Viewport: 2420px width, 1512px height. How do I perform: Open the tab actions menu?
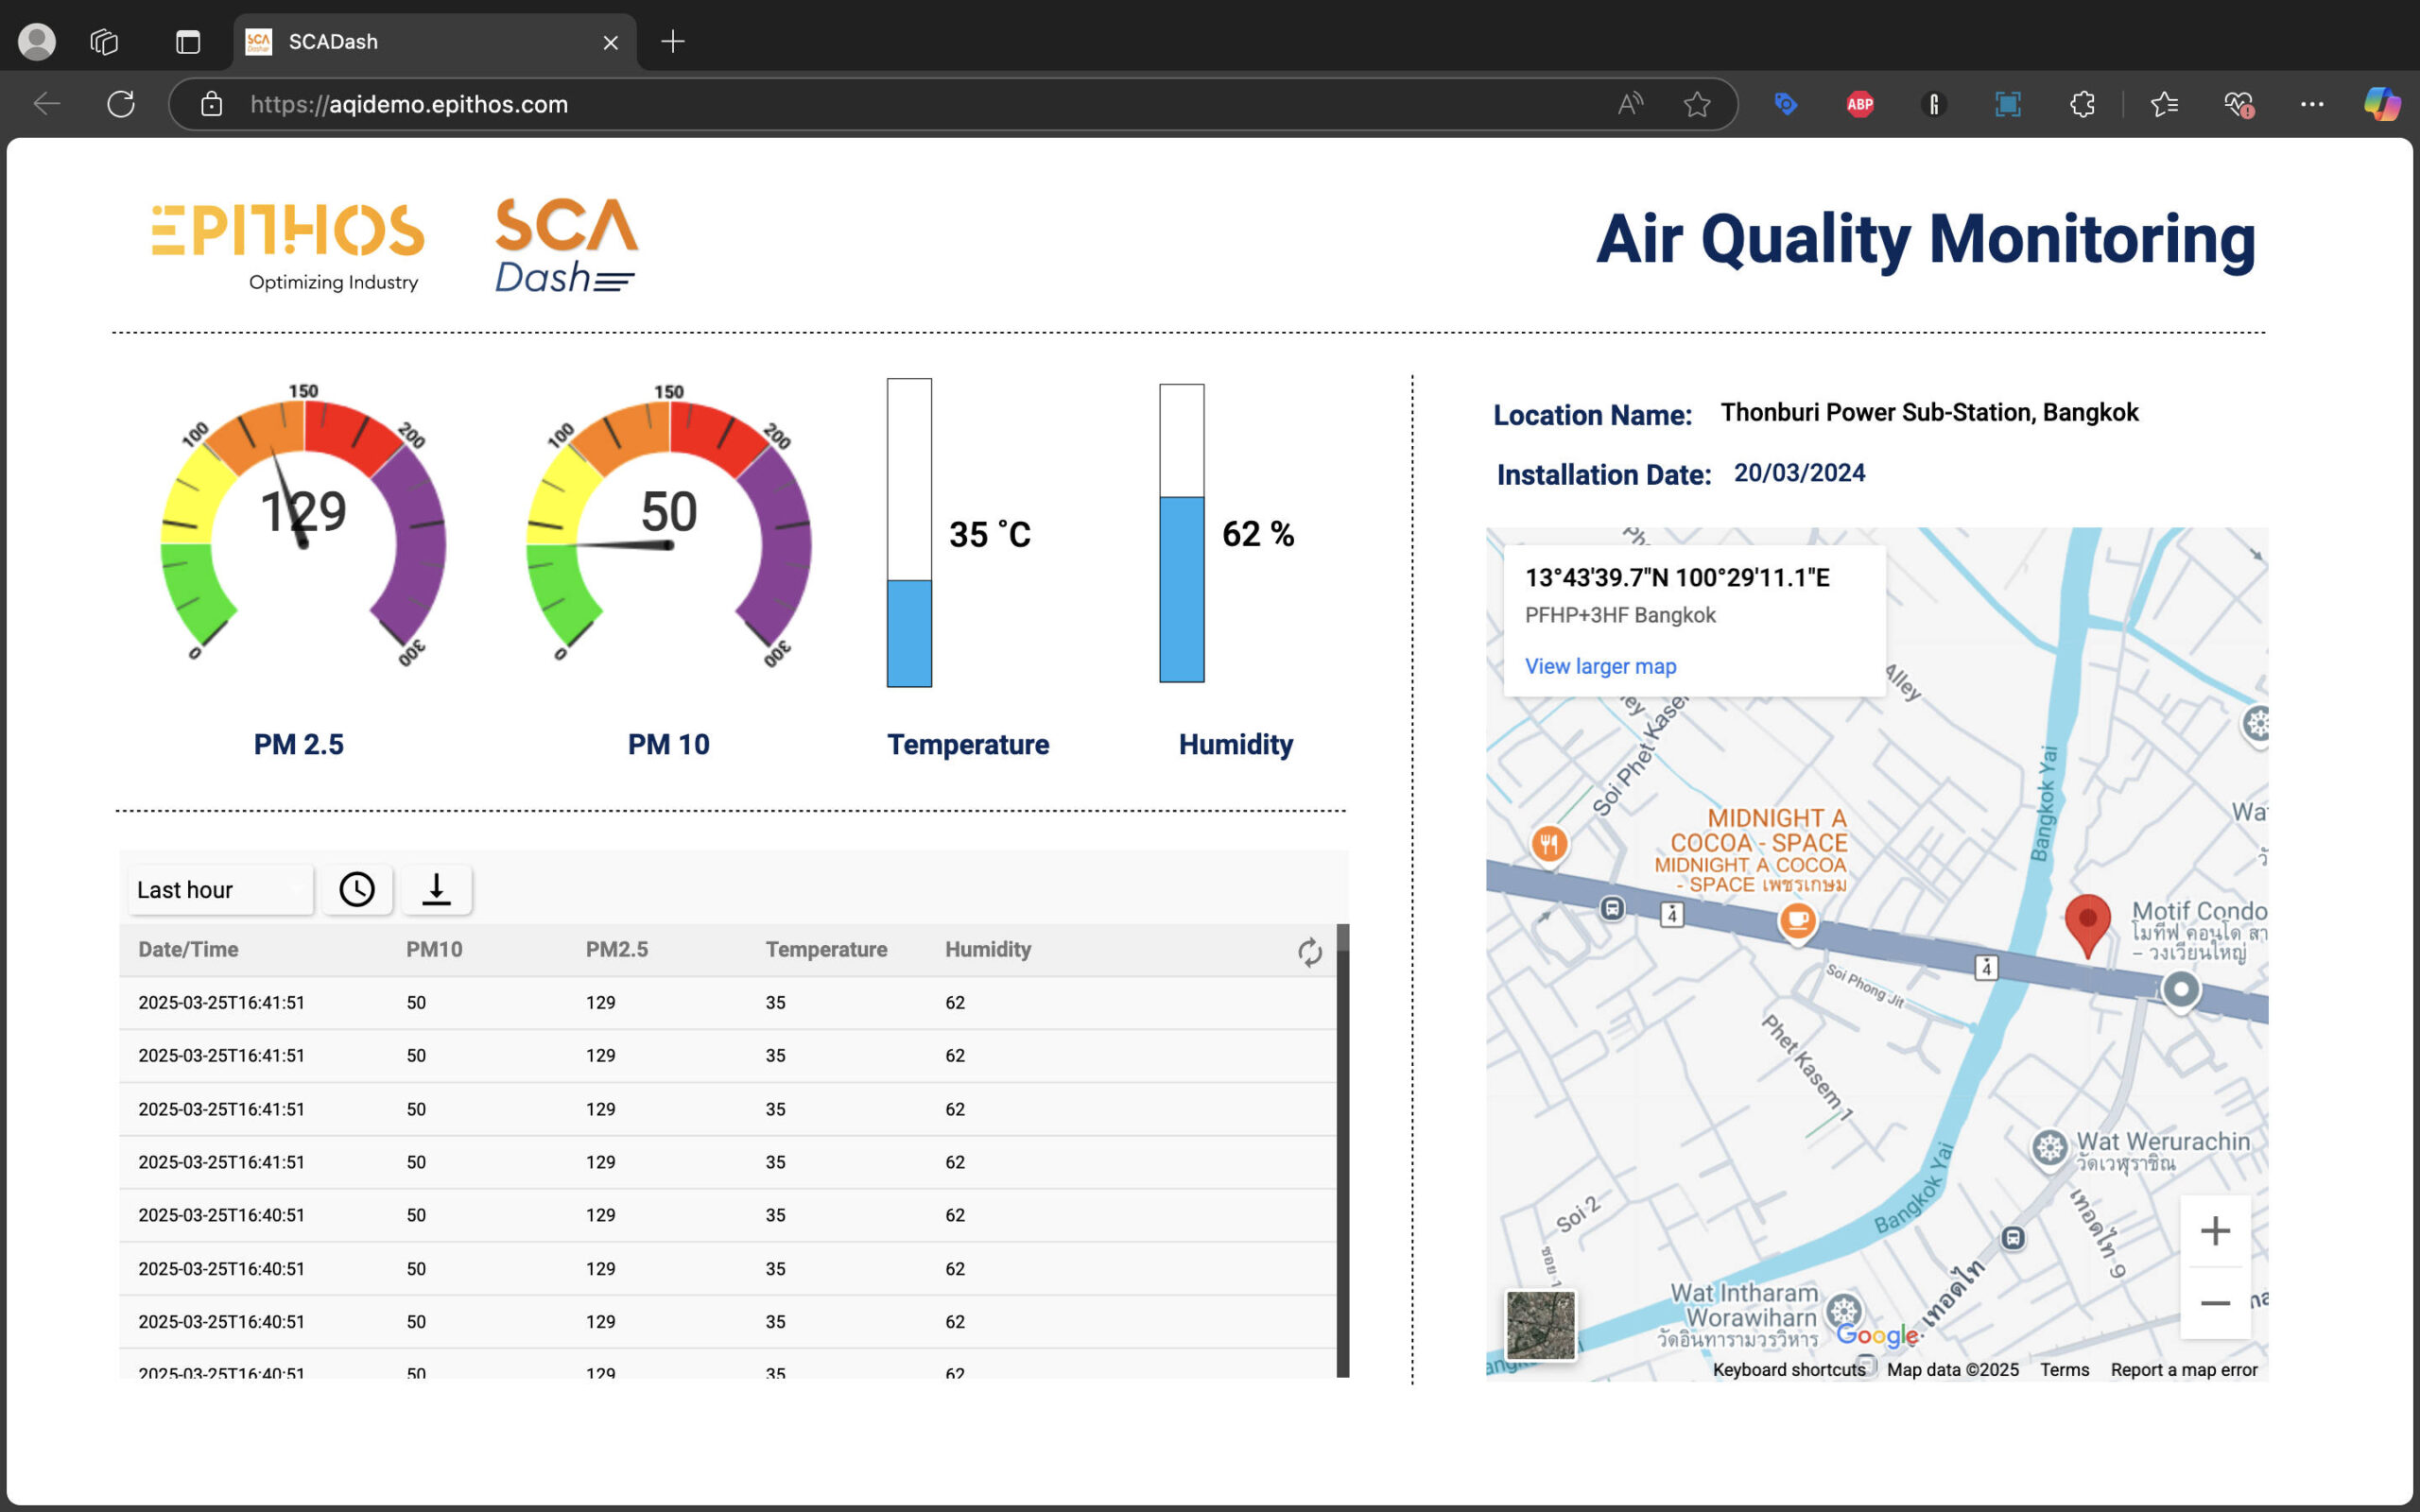click(x=188, y=42)
